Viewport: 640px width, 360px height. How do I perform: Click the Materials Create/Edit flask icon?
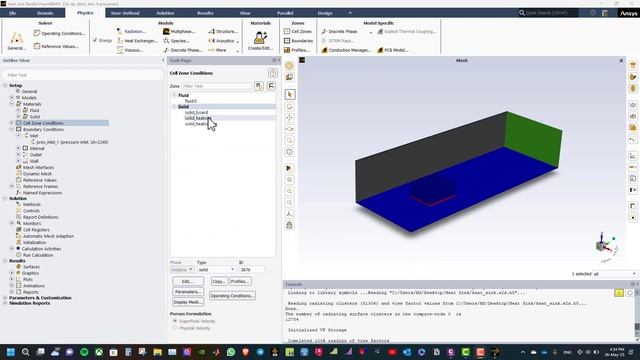point(260,38)
